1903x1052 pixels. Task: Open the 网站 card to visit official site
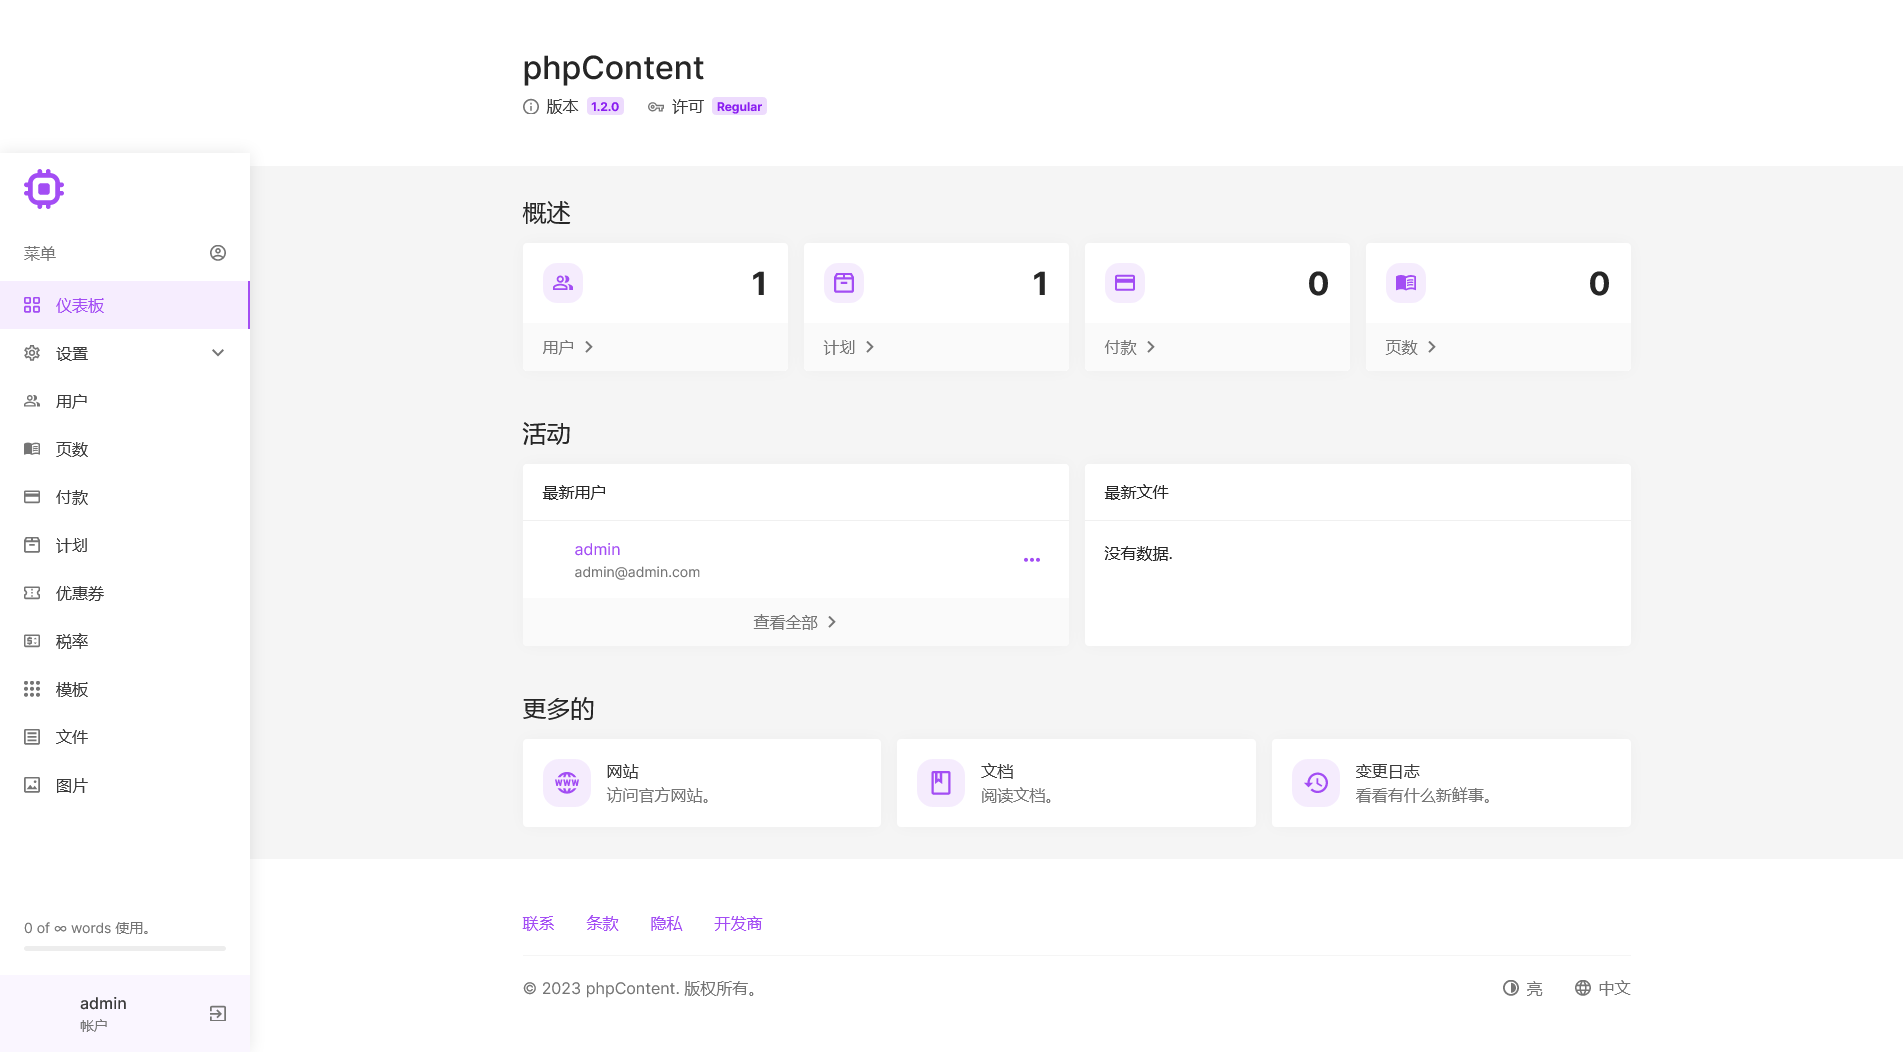(x=702, y=783)
